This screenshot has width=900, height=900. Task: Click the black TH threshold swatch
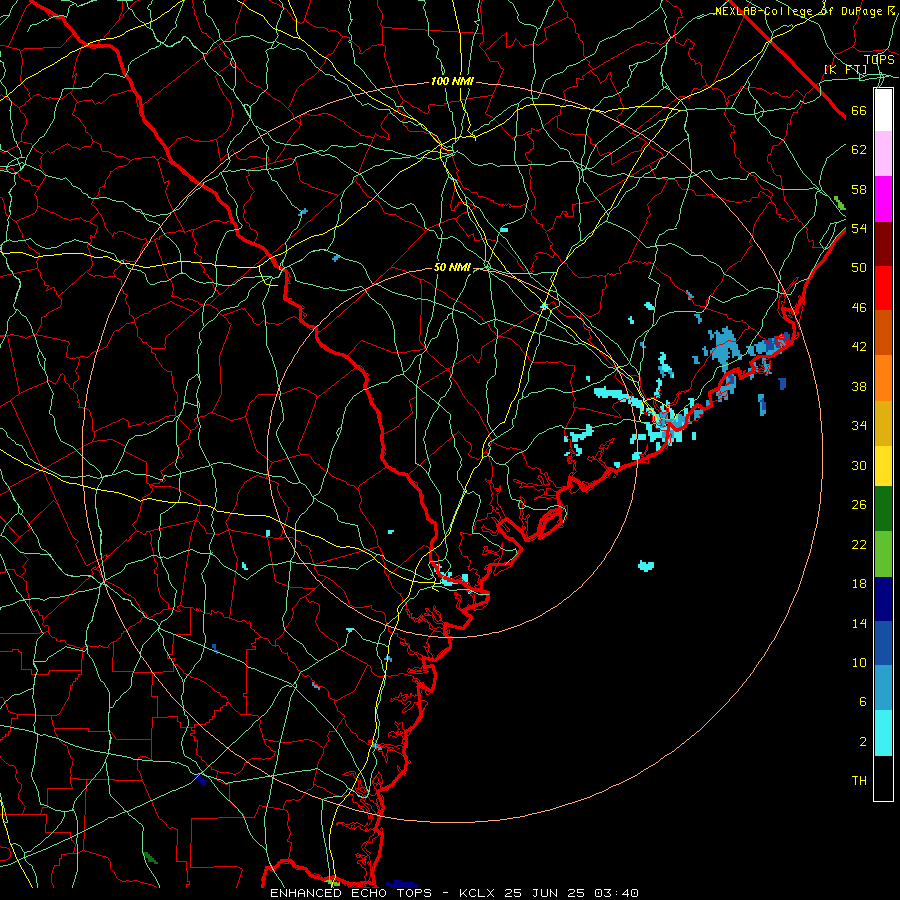(x=883, y=778)
